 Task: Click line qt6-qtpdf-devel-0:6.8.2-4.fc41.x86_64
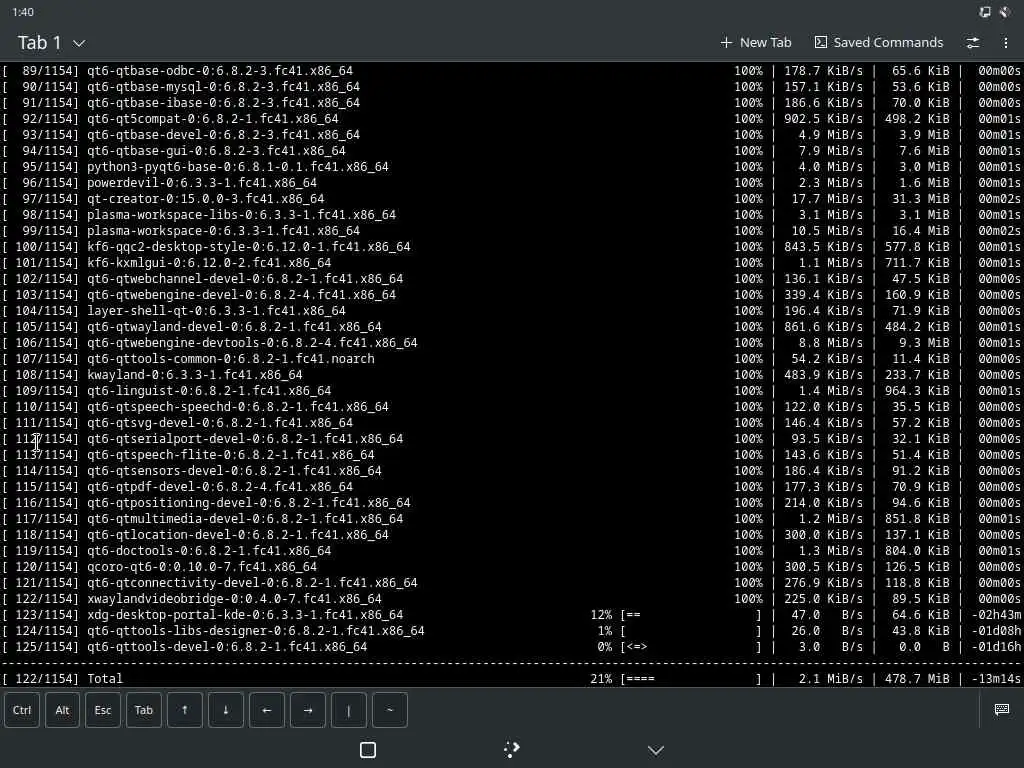220,487
